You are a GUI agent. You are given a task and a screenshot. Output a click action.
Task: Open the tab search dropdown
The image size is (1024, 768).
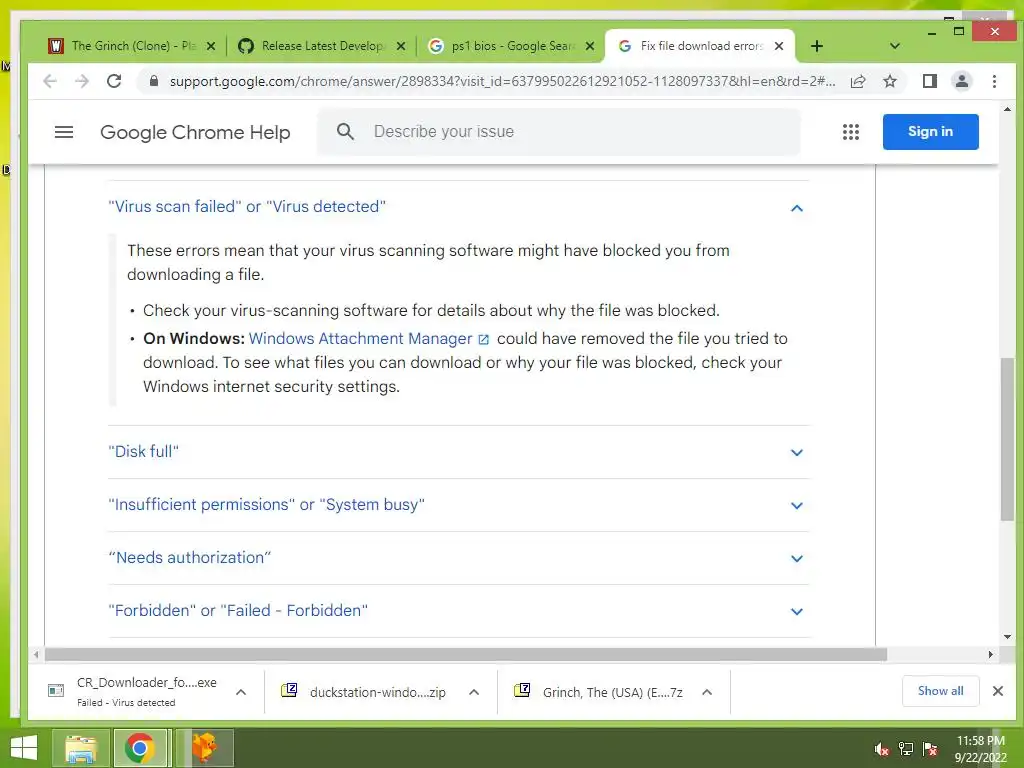coord(895,46)
